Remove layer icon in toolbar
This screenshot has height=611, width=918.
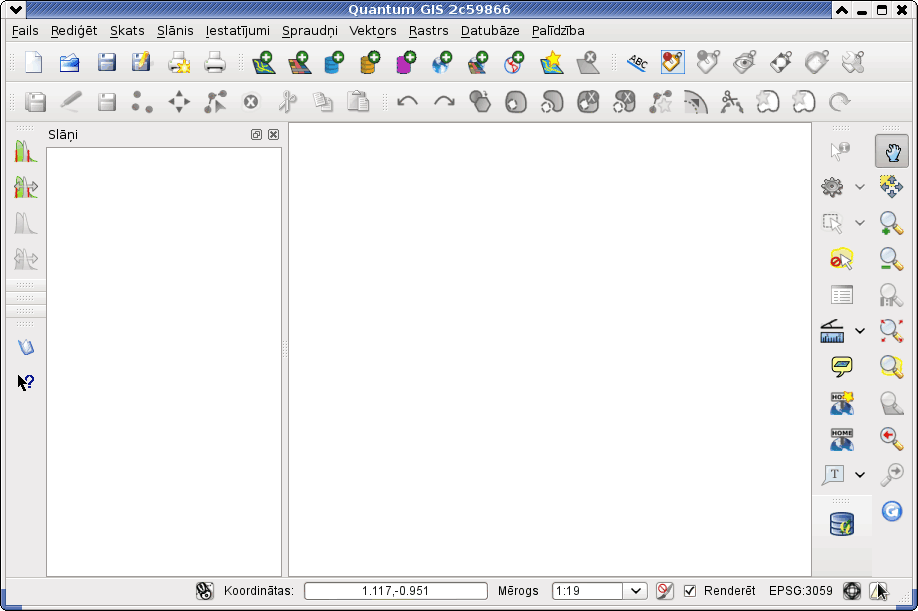tap(587, 63)
